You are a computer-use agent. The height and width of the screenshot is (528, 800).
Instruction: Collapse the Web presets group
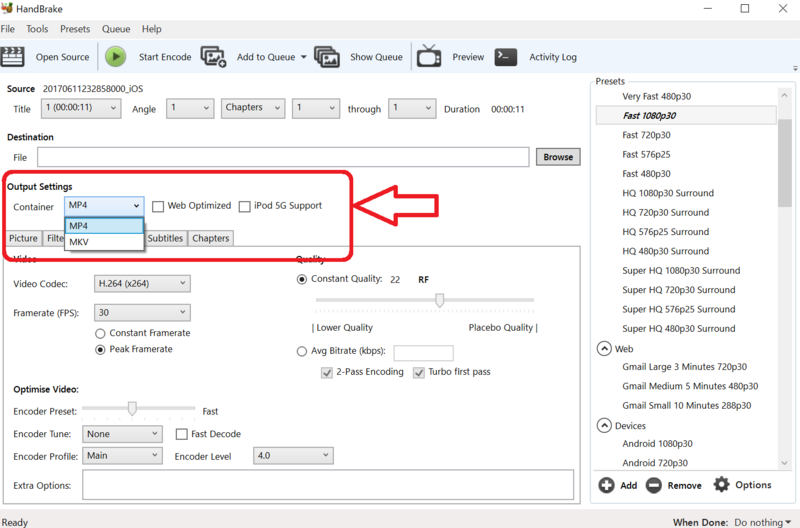pos(604,349)
